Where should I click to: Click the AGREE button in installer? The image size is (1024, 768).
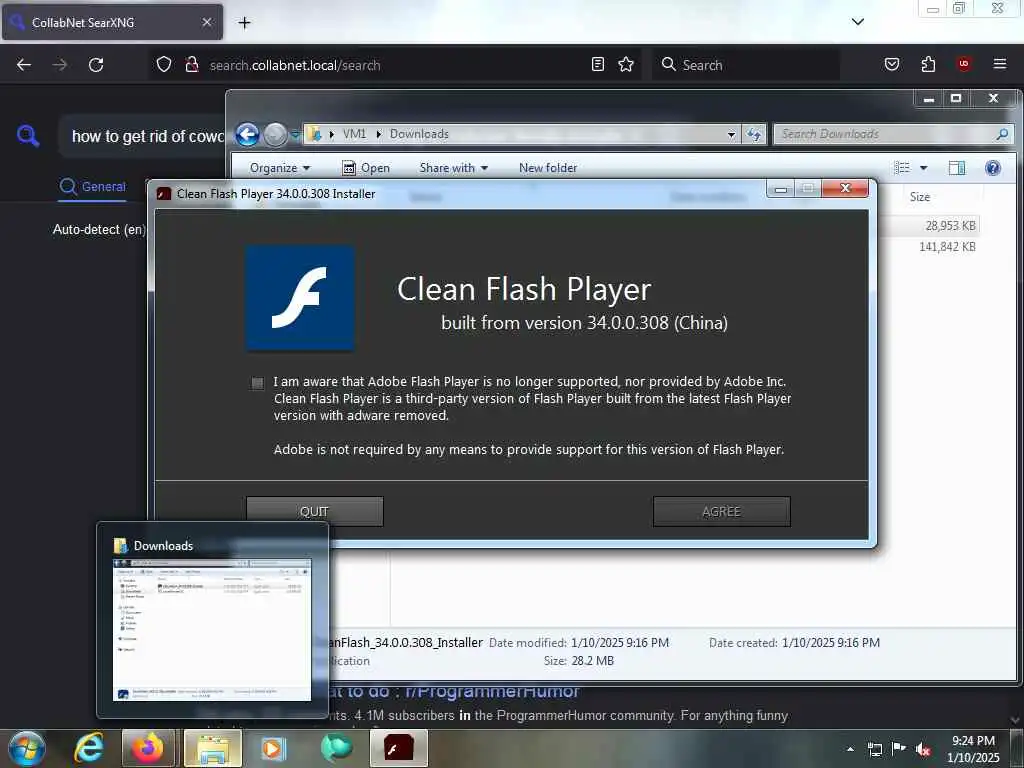point(721,511)
